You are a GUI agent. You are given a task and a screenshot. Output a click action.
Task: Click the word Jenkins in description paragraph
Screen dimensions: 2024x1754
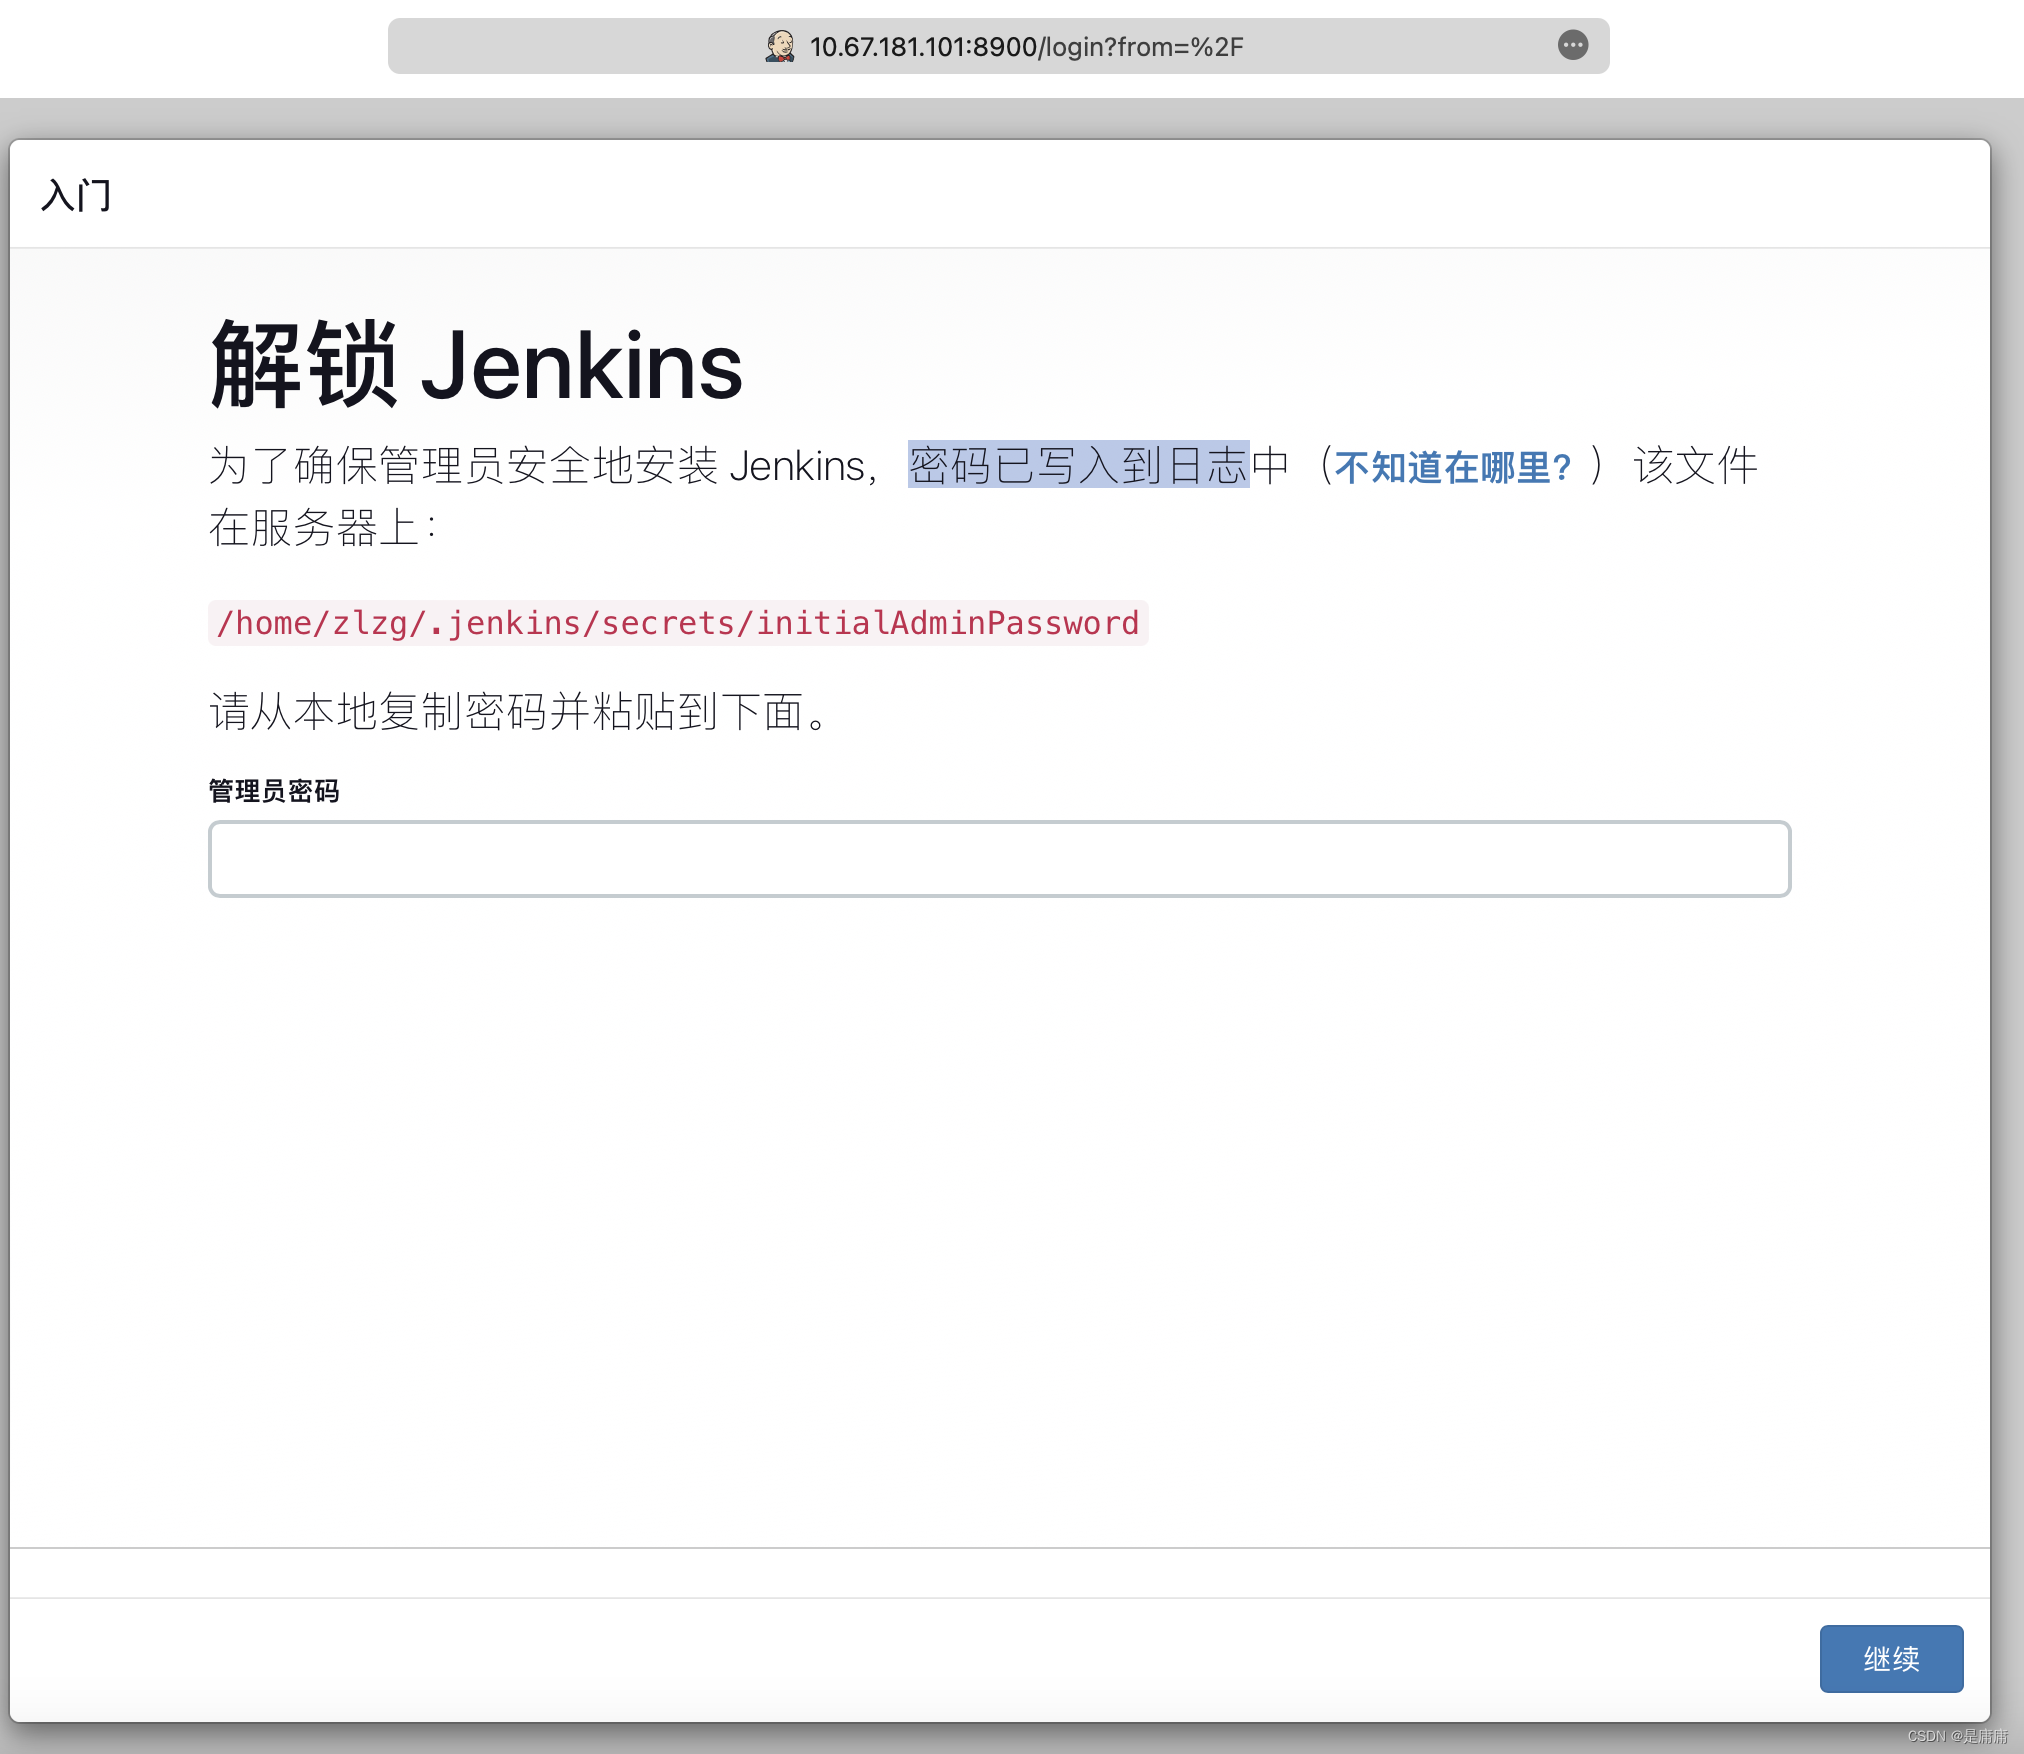pos(796,466)
